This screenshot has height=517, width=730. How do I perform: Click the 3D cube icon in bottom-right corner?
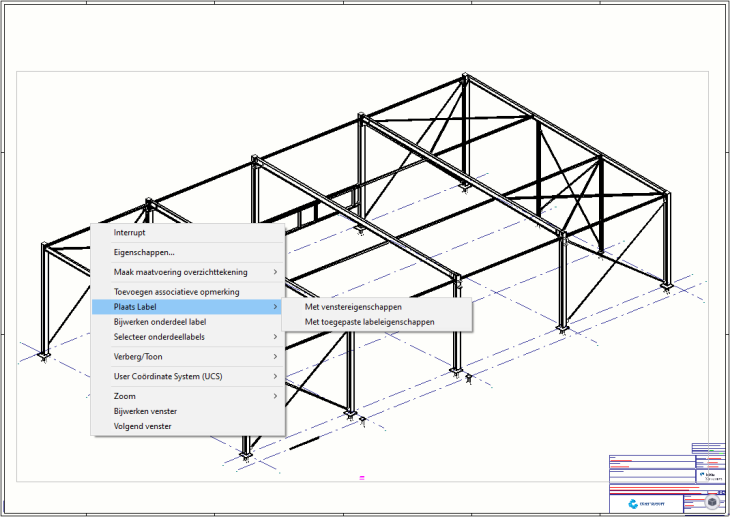711,504
